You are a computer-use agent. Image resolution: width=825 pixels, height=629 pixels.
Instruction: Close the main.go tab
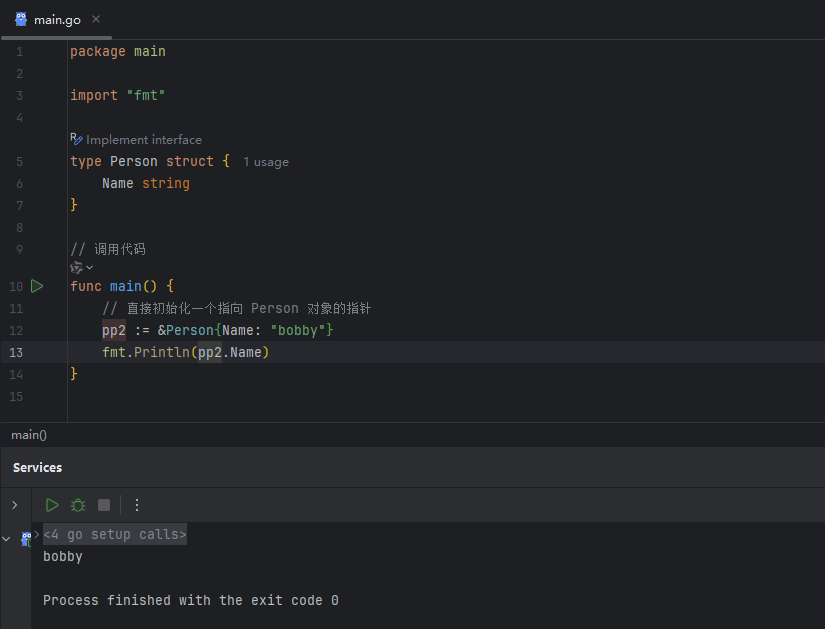click(96, 19)
